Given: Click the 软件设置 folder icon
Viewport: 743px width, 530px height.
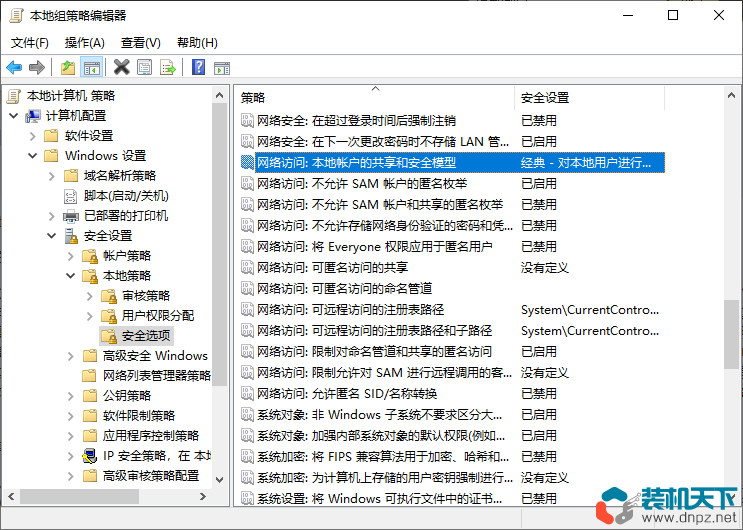Looking at the screenshot, I should 51,136.
